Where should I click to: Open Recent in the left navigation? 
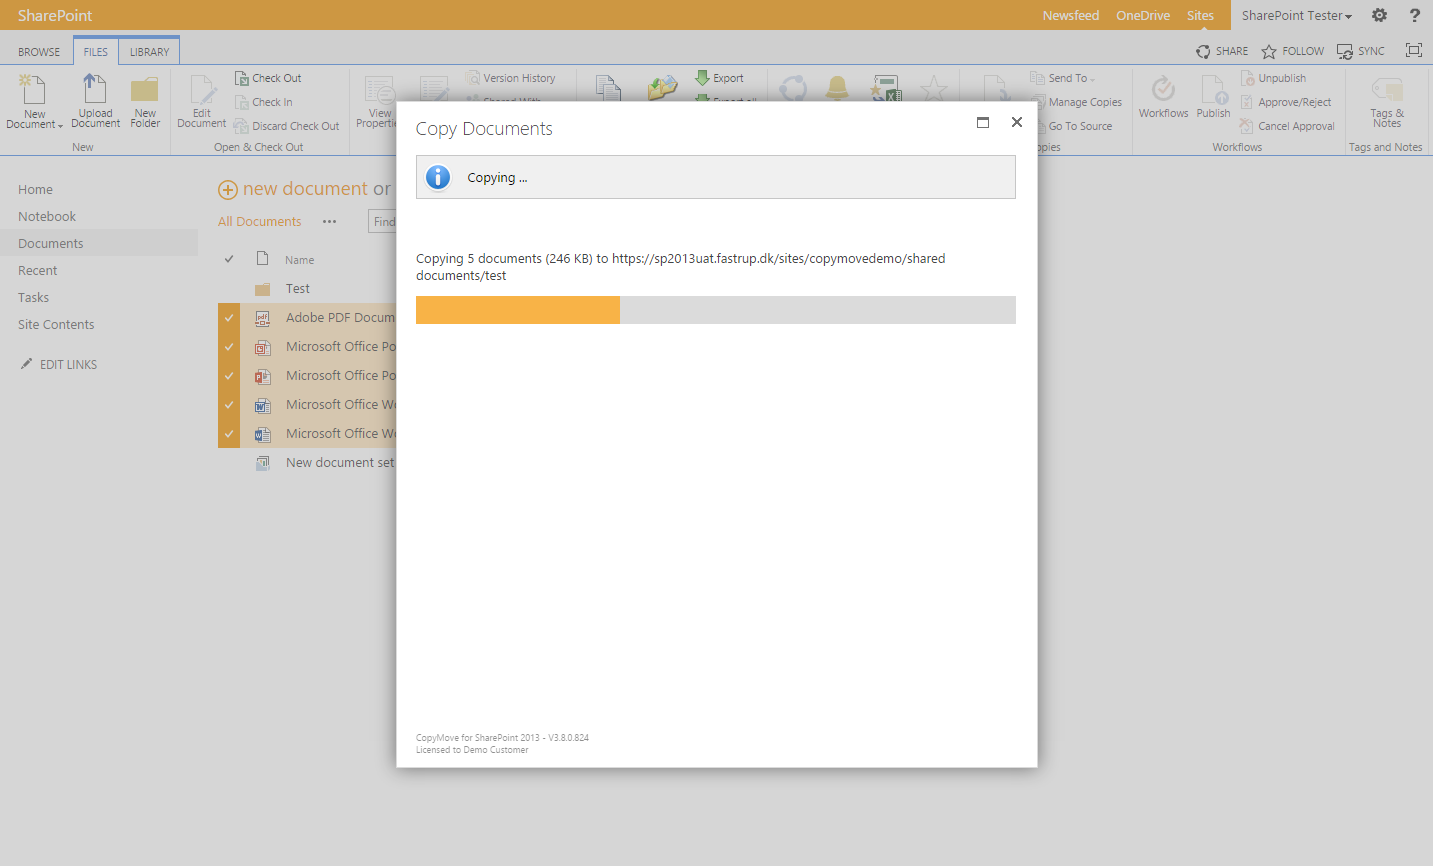[37, 270]
